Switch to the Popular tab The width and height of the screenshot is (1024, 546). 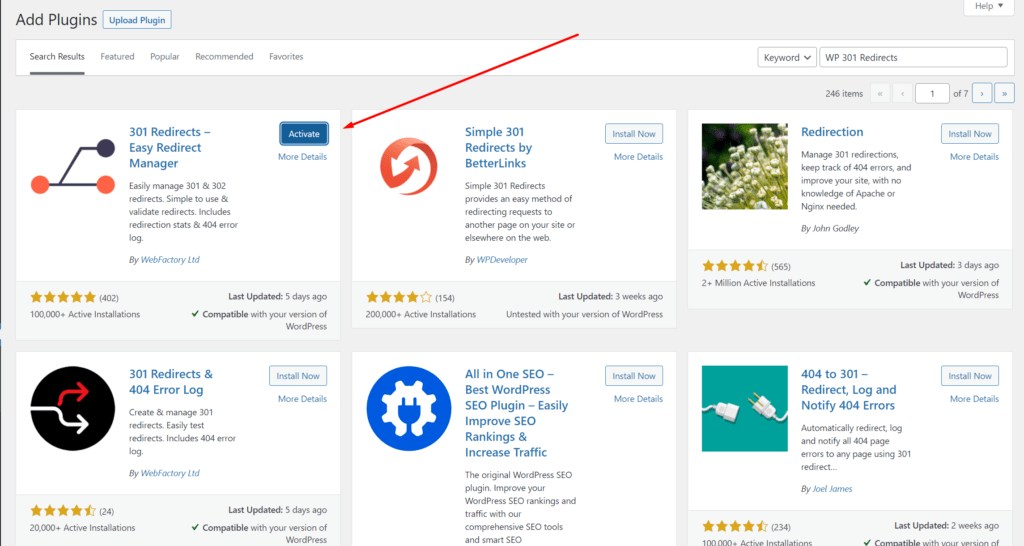[x=165, y=57]
